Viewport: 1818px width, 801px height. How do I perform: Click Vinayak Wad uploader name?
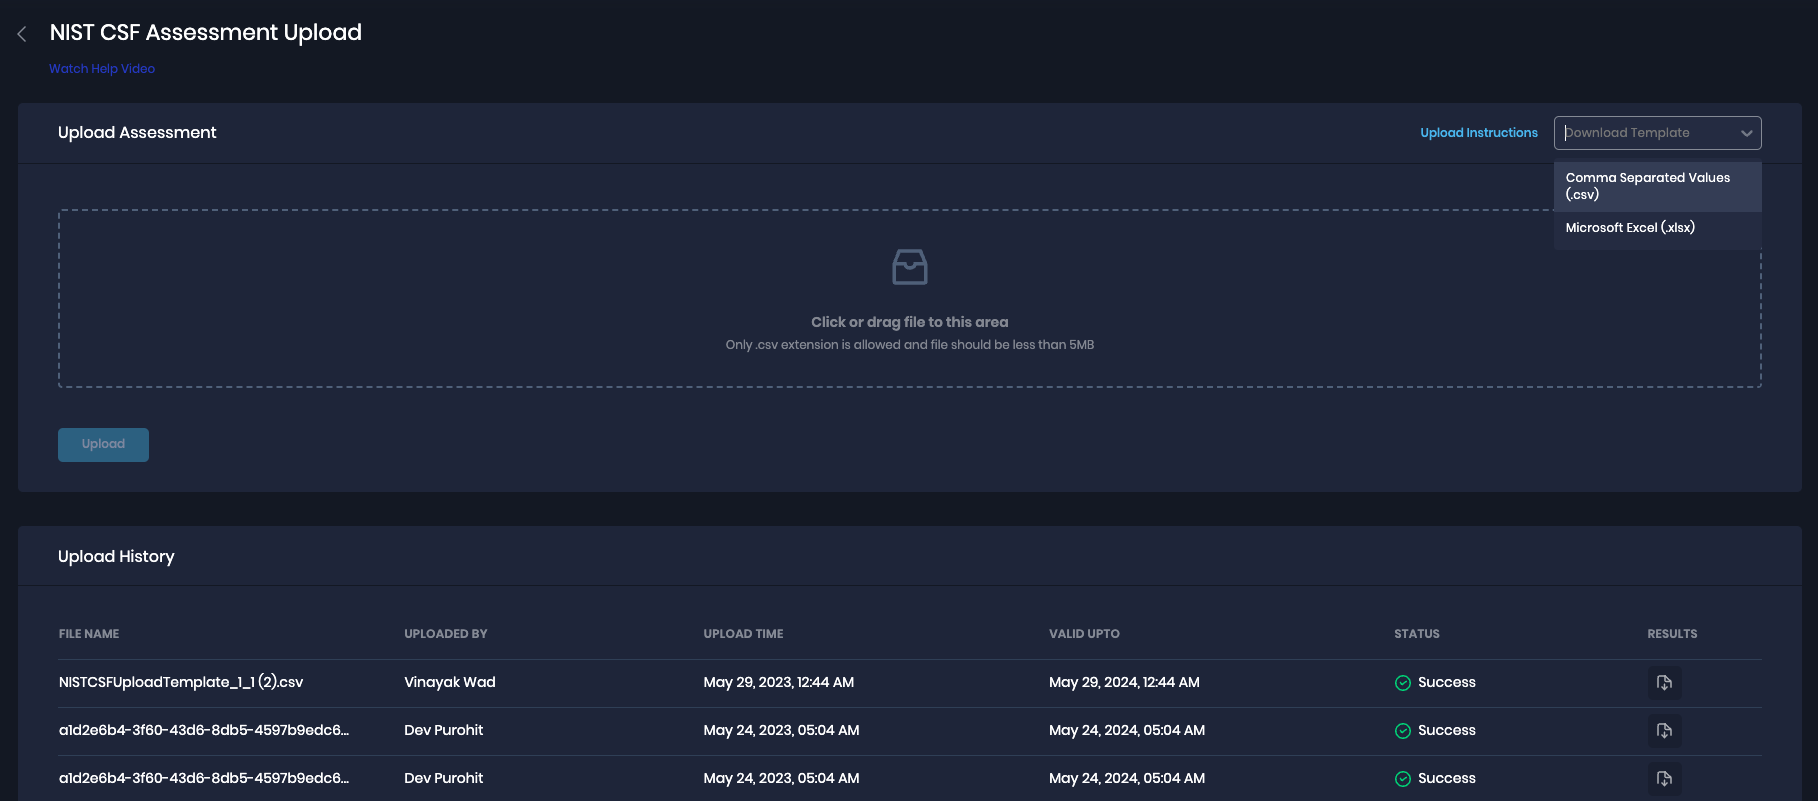tap(450, 682)
